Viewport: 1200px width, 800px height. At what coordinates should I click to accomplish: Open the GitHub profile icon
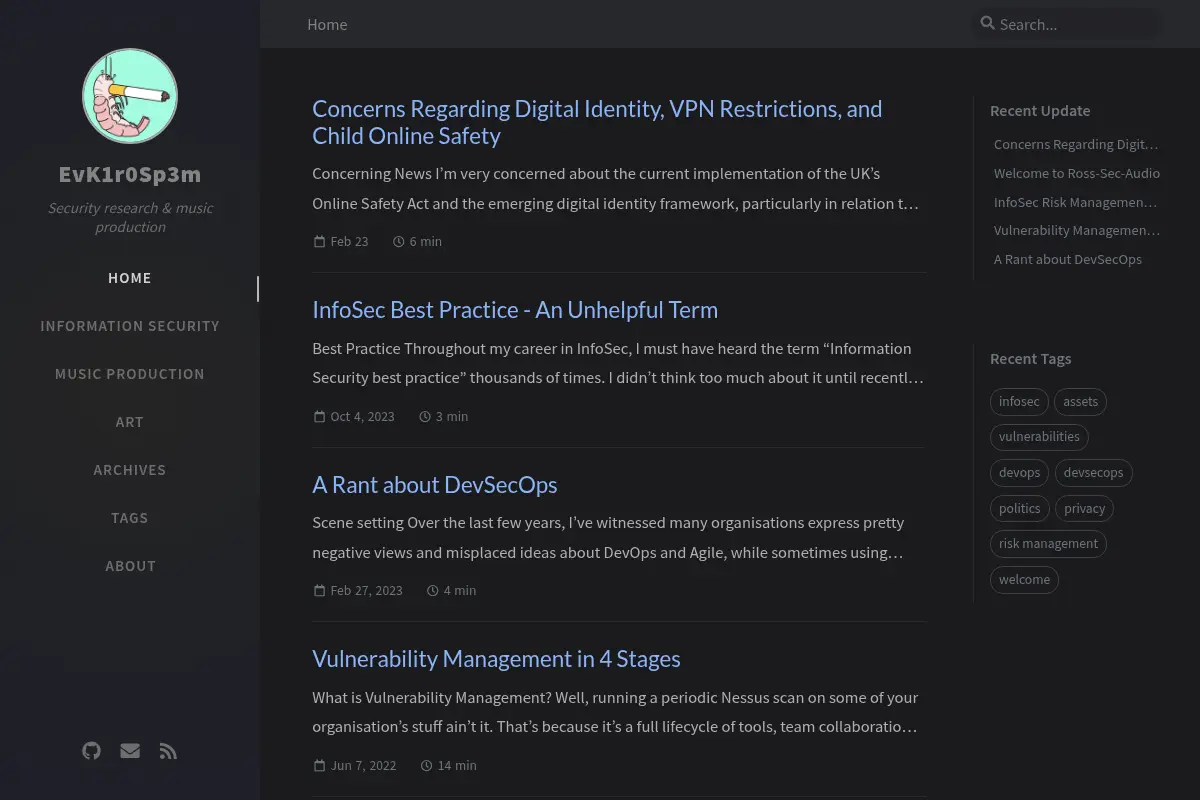[91, 751]
